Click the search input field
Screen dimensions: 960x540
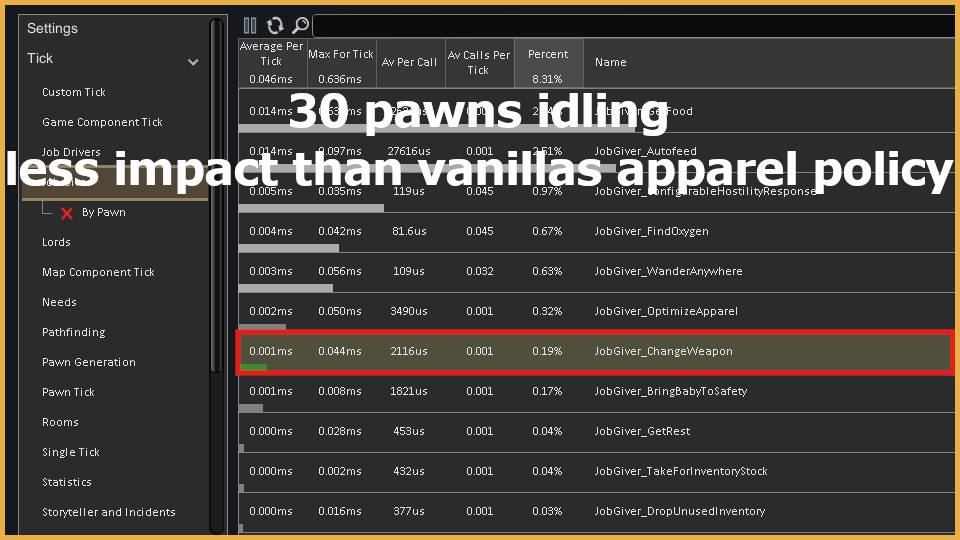634,26
